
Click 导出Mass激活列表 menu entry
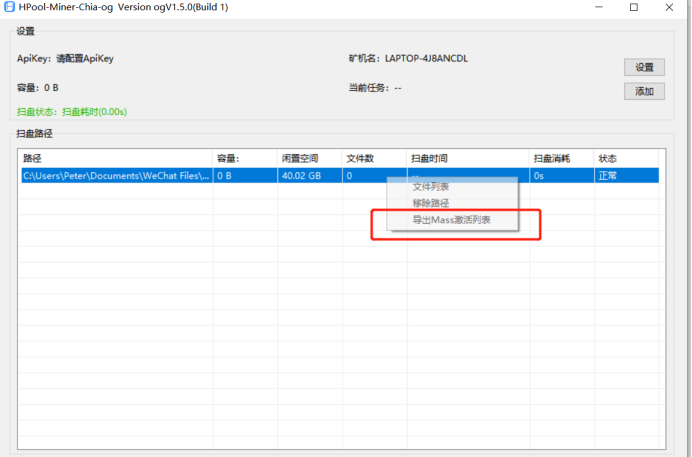[452, 219]
